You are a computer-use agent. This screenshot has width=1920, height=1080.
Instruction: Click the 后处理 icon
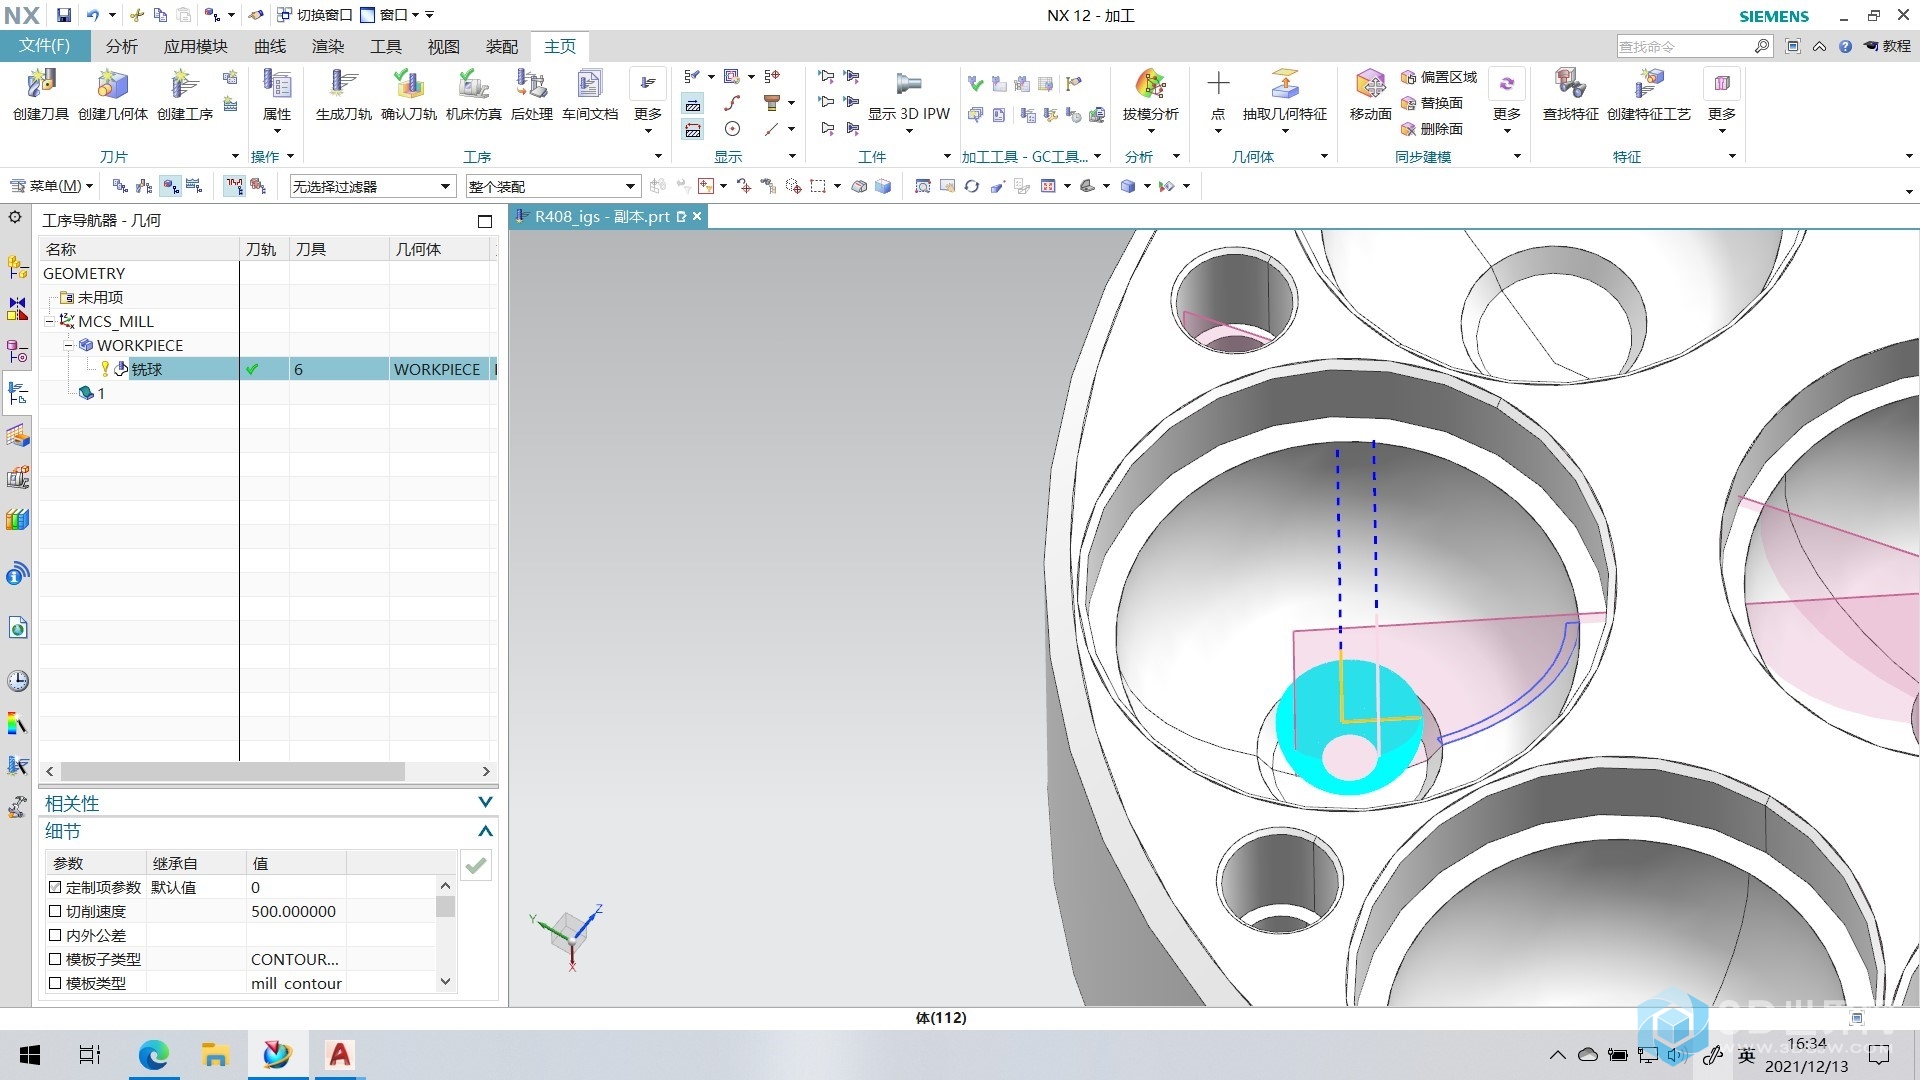pyautogui.click(x=531, y=85)
